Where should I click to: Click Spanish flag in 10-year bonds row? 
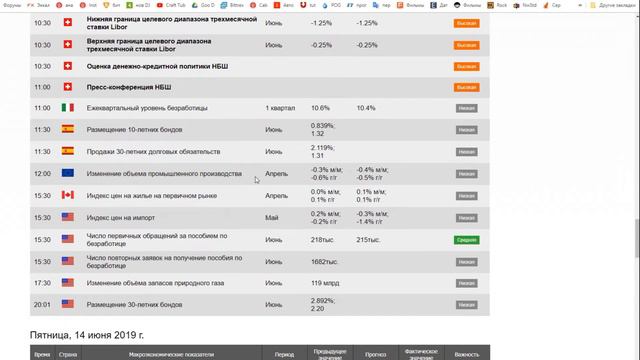pos(68,129)
